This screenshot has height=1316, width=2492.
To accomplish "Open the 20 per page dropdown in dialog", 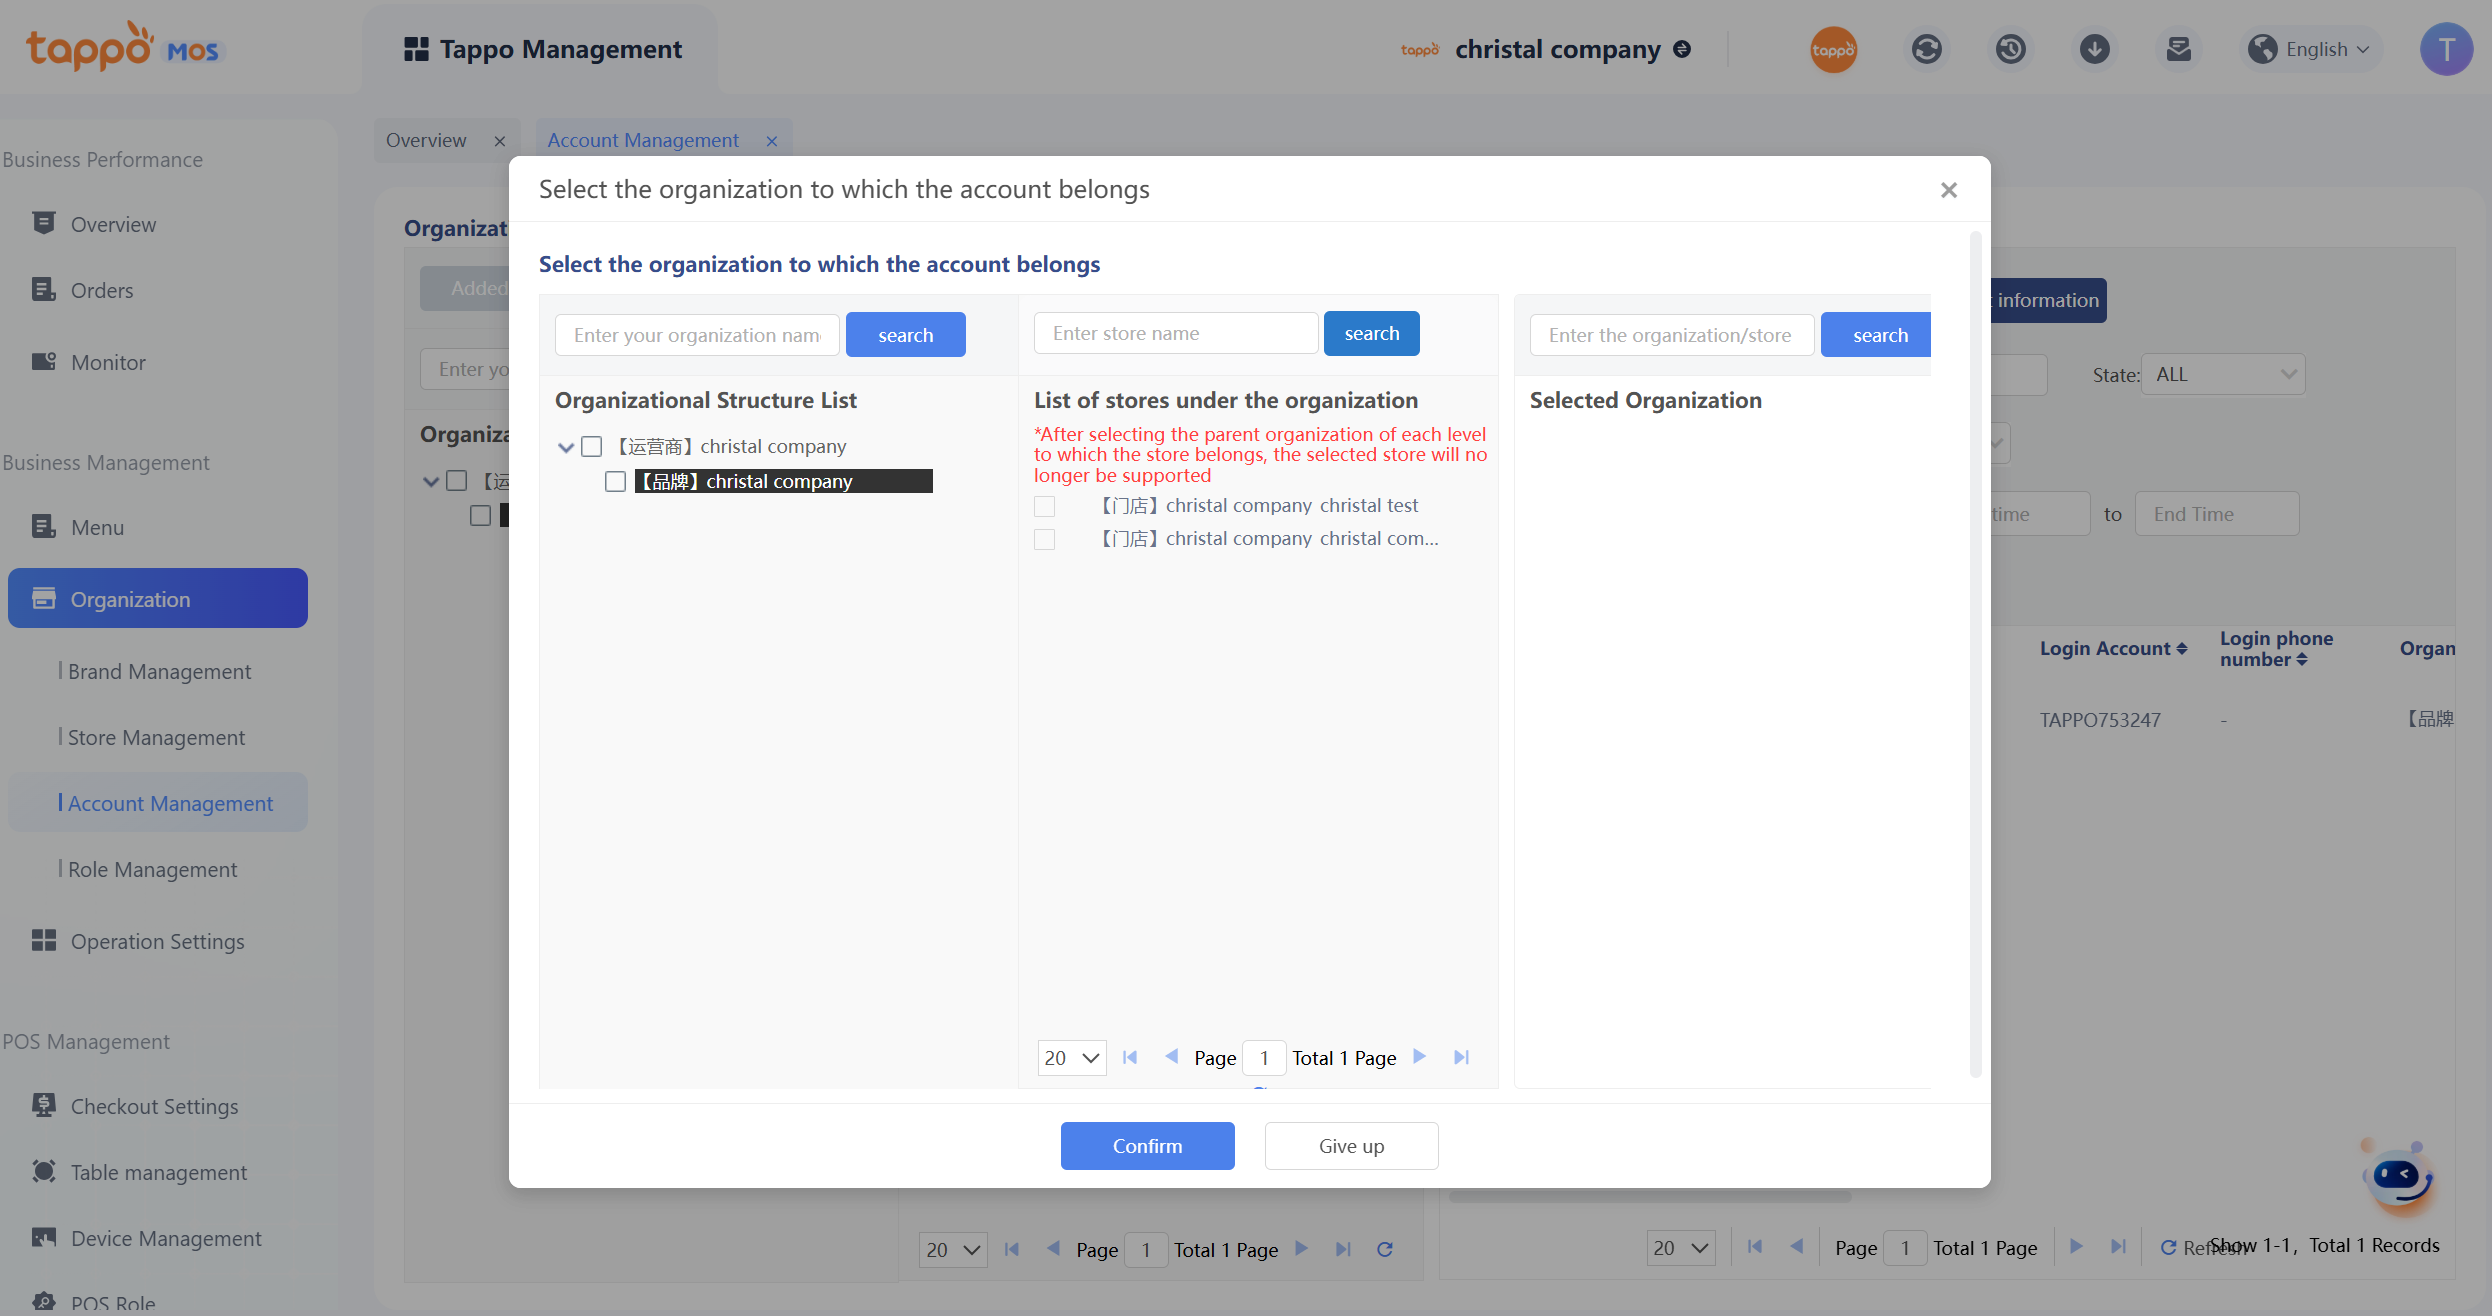I will pos(1071,1057).
